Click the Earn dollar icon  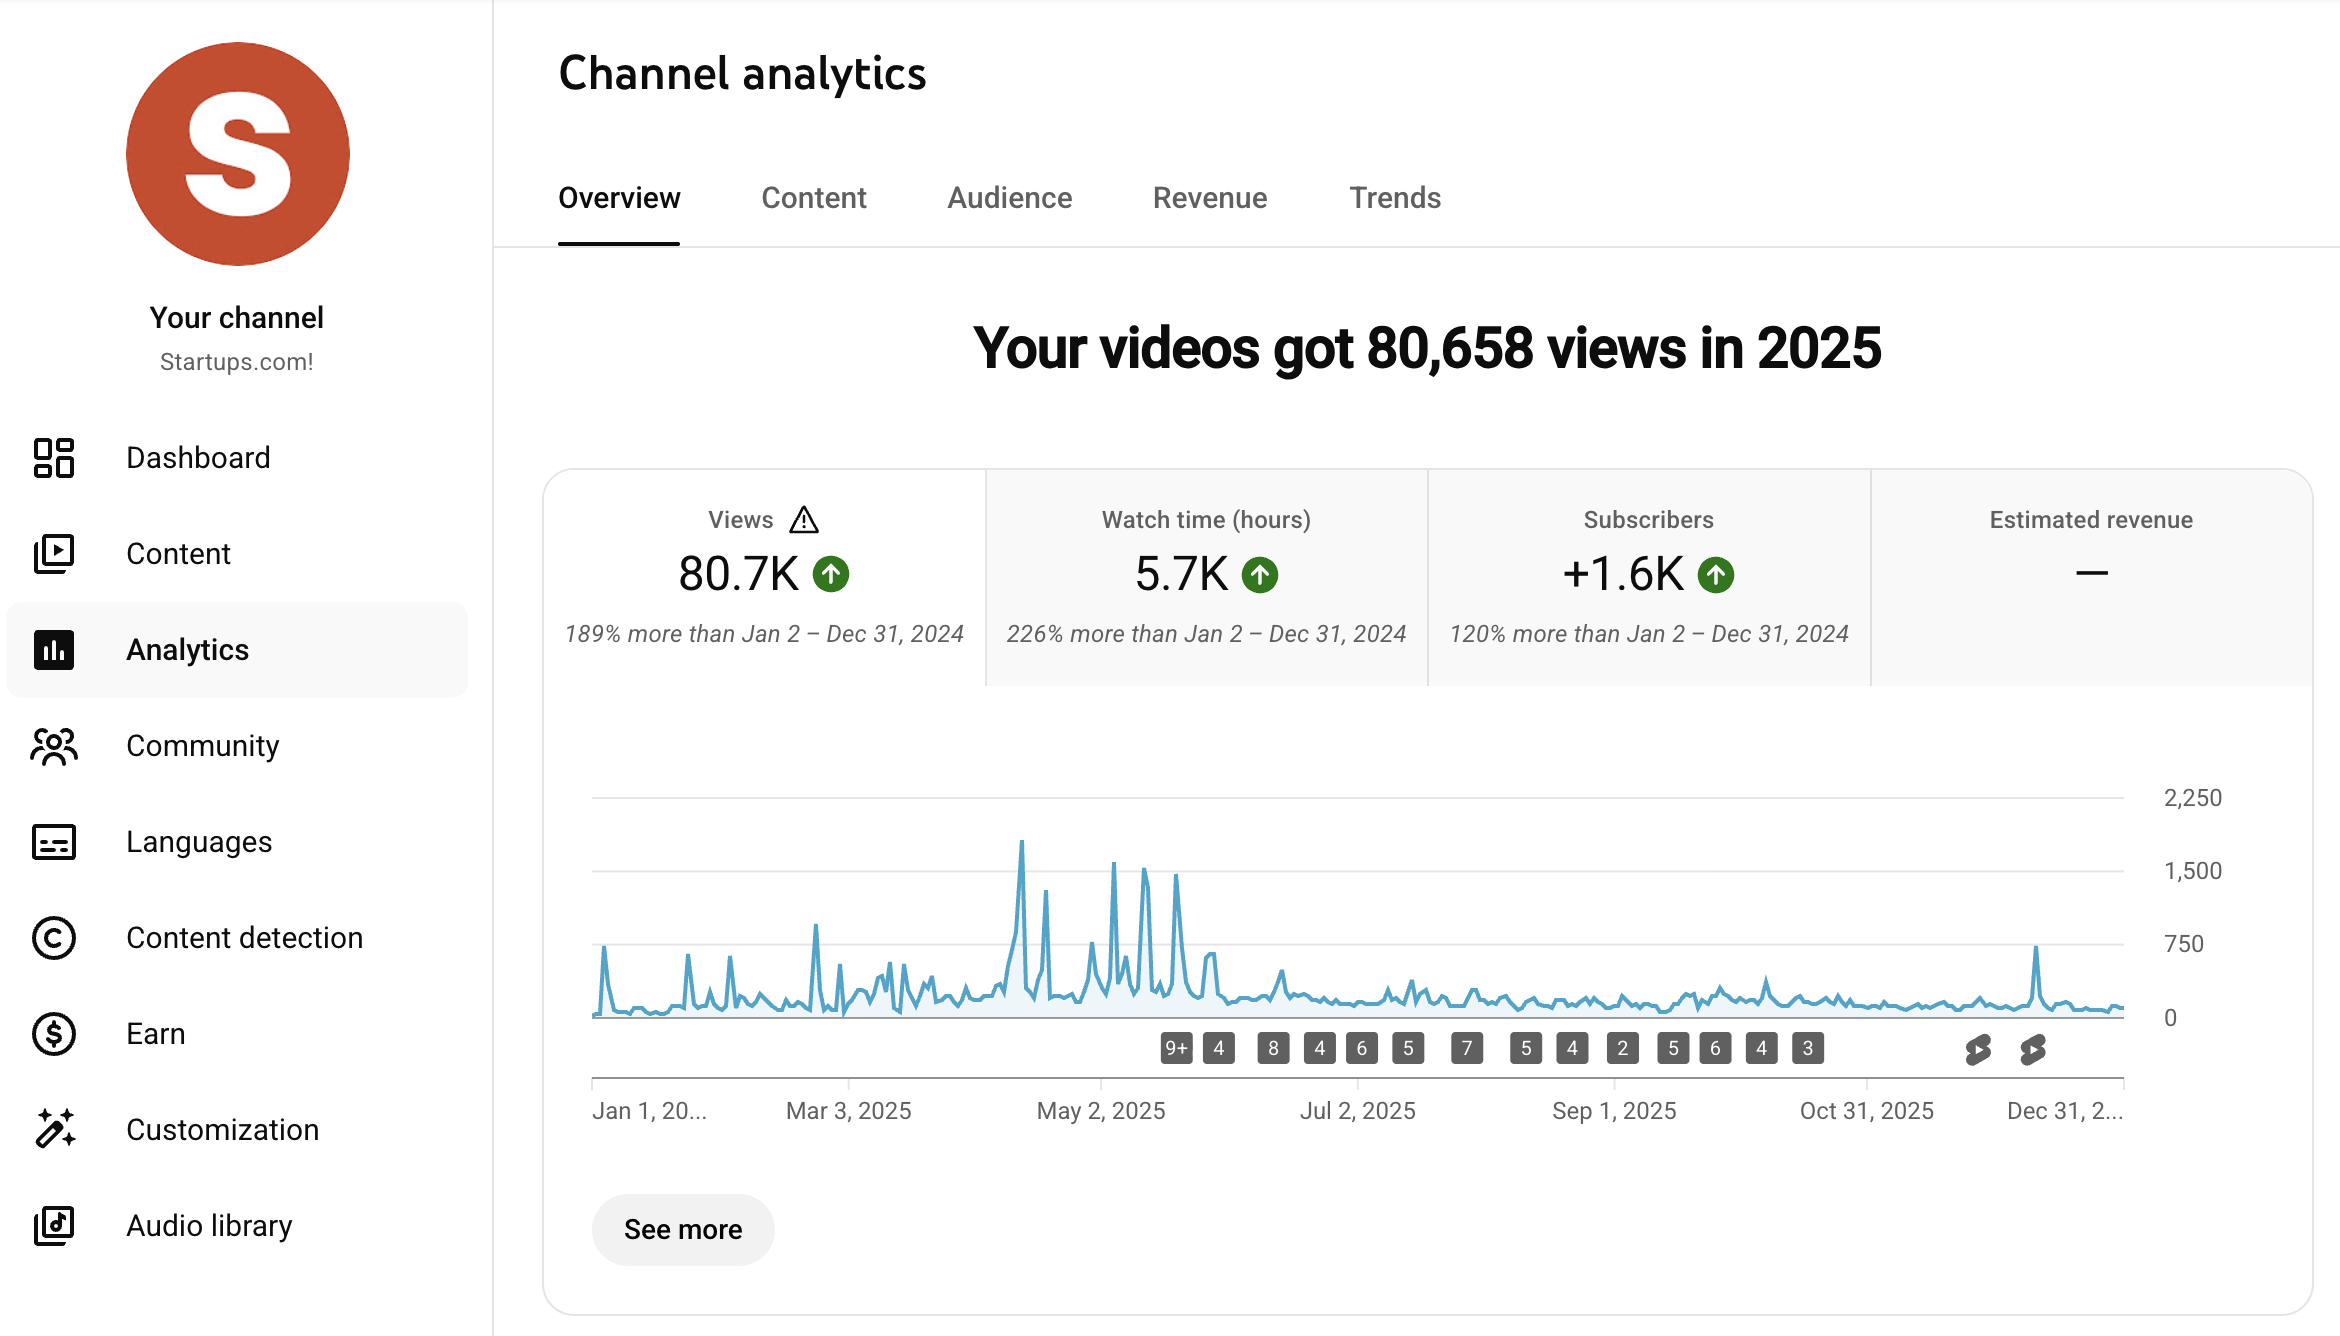(54, 1034)
